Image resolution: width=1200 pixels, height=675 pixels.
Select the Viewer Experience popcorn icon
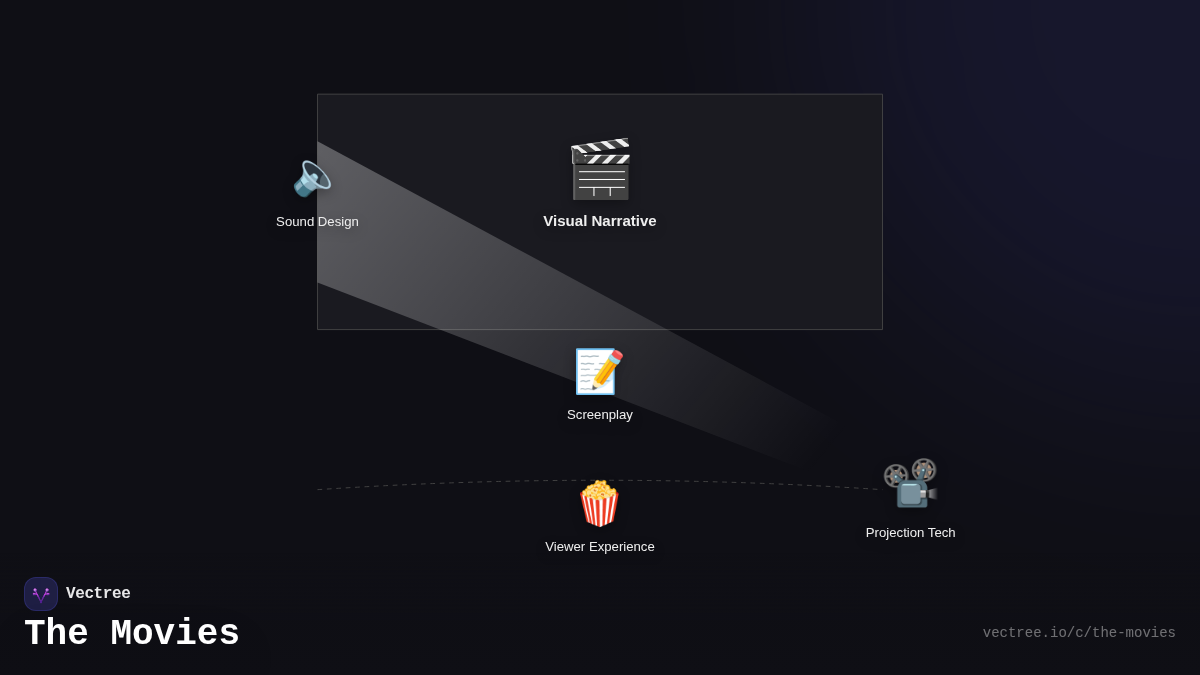[x=600, y=503]
